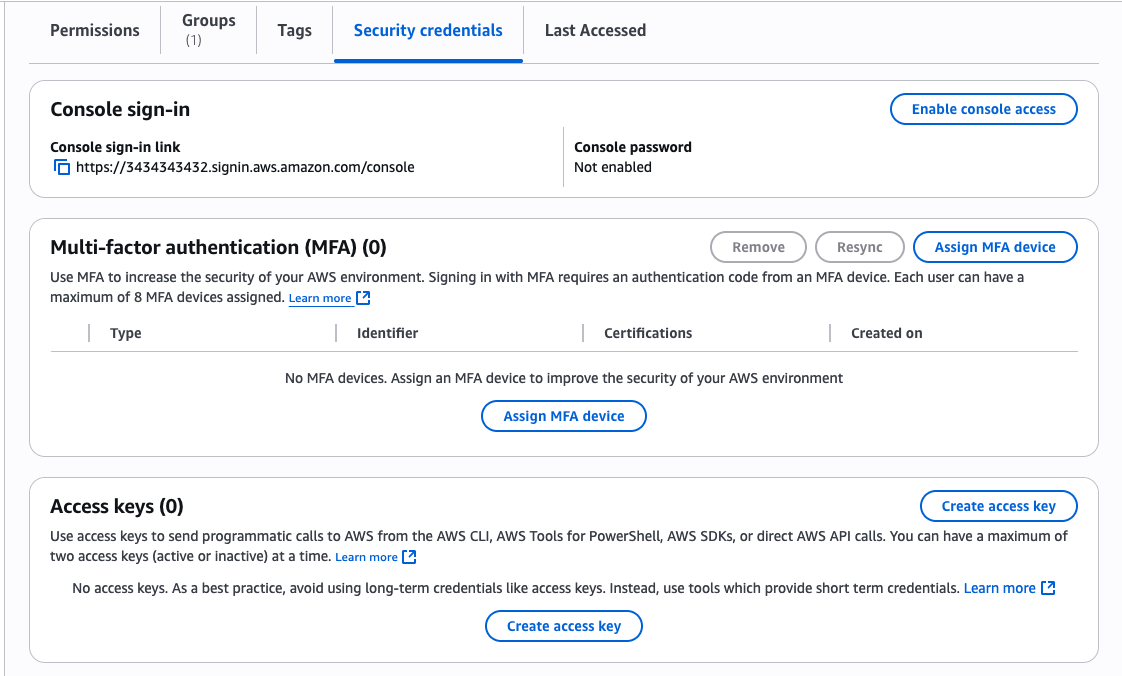Click the Type column header

(x=126, y=333)
